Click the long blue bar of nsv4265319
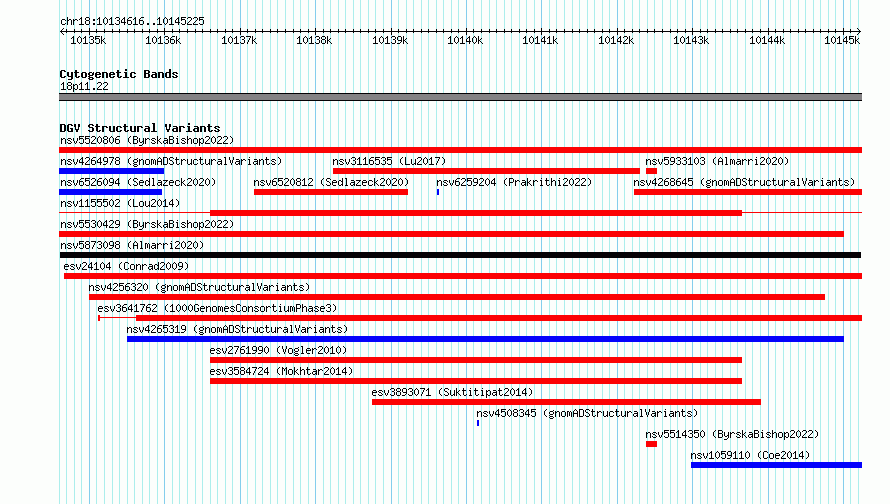Image resolution: width=890 pixels, height=504 pixels. tap(485, 339)
